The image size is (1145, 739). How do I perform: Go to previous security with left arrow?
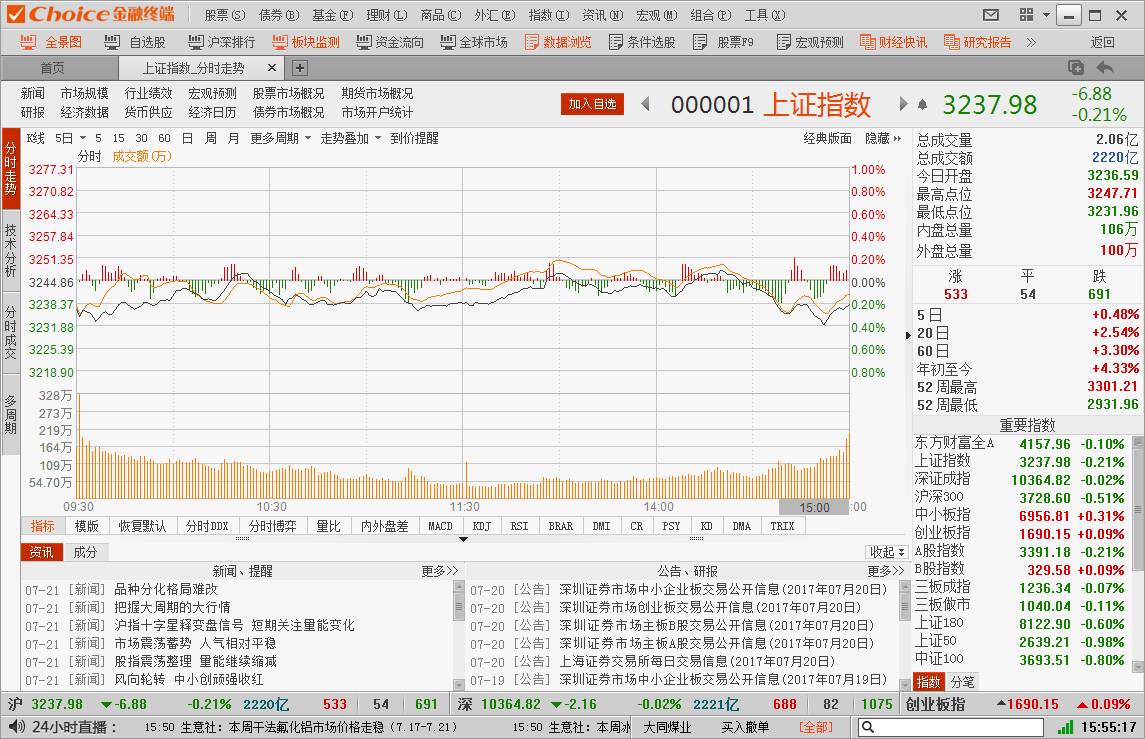(x=645, y=104)
